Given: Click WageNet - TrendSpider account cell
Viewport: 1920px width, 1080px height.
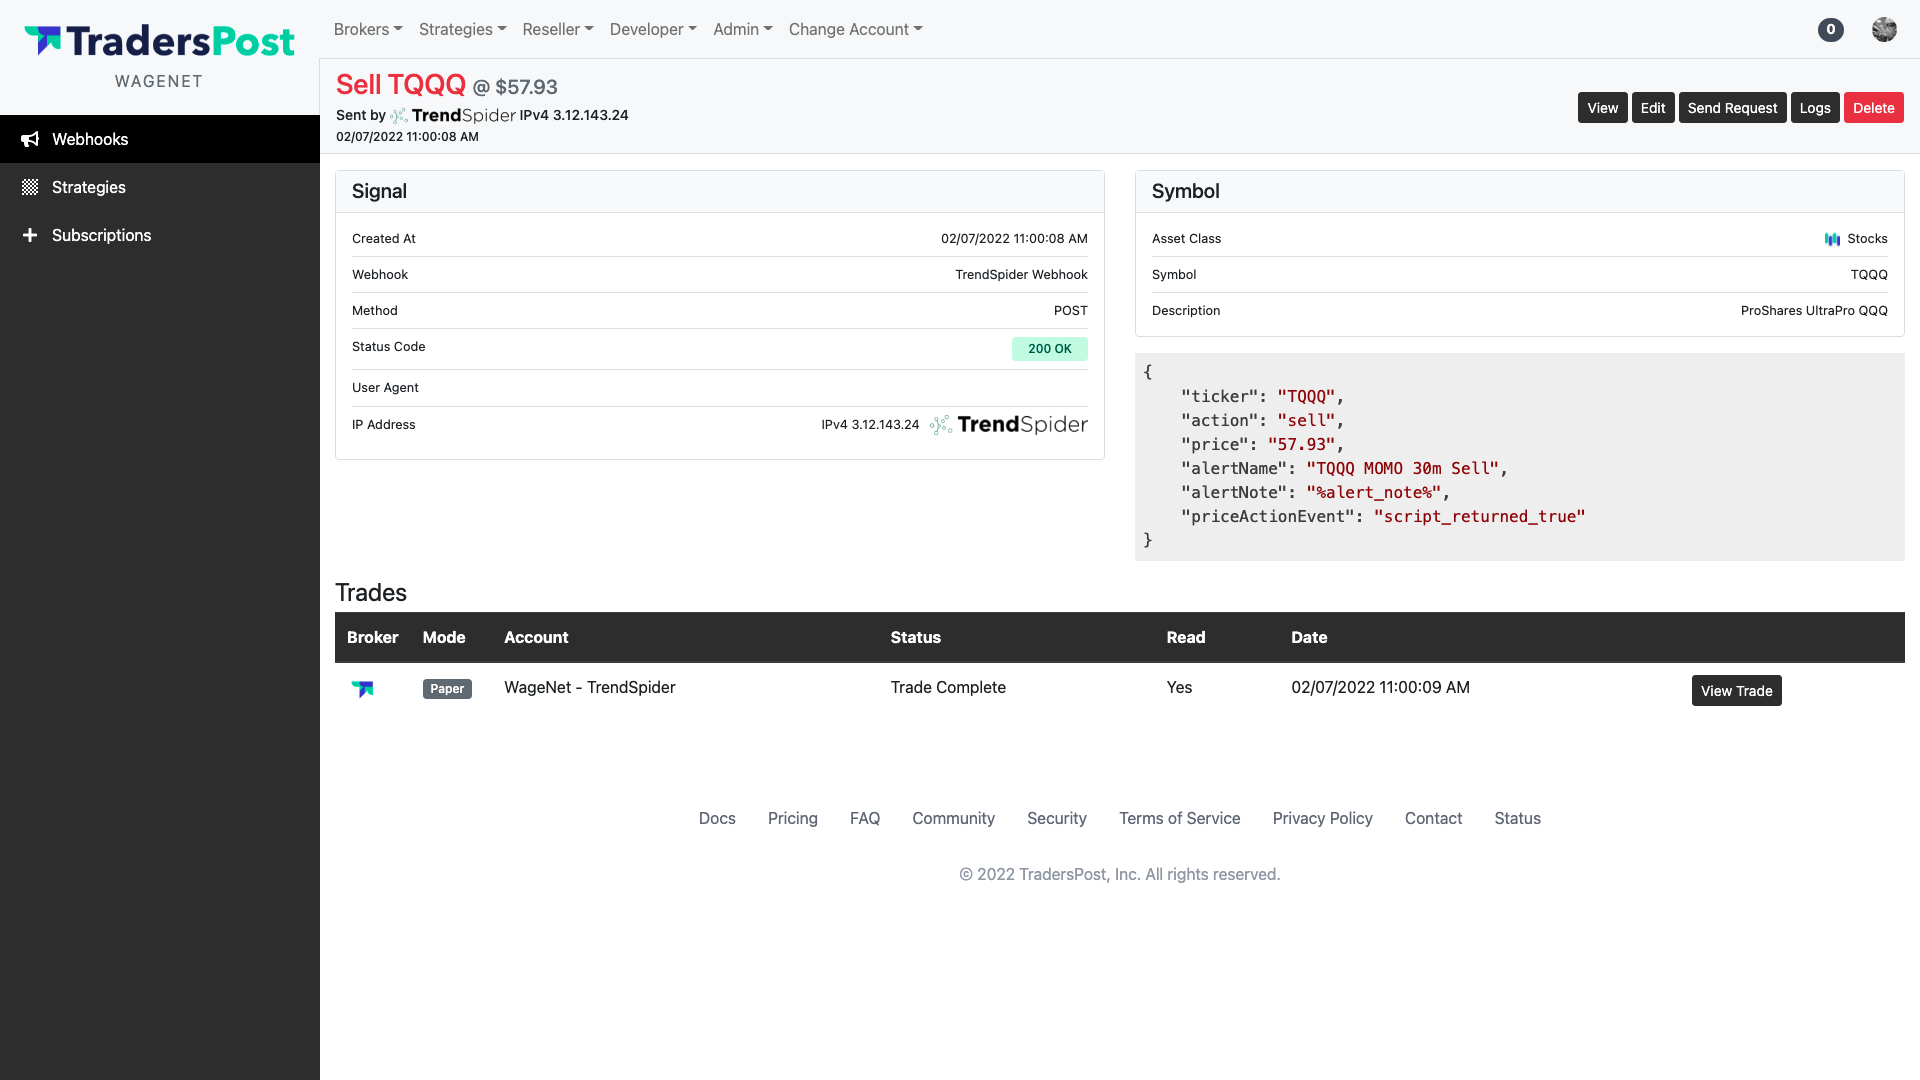Looking at the screenshot, I should tap(589, 687).
